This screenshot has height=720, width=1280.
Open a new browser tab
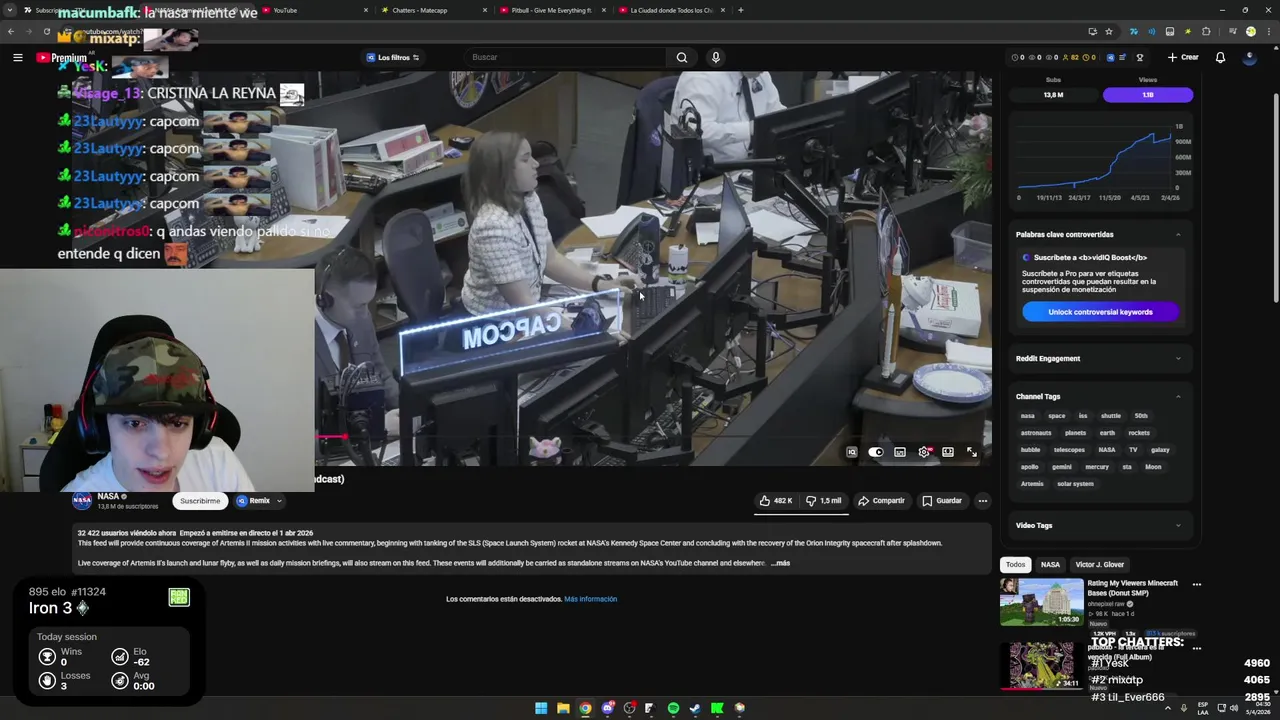pos(740,10)
